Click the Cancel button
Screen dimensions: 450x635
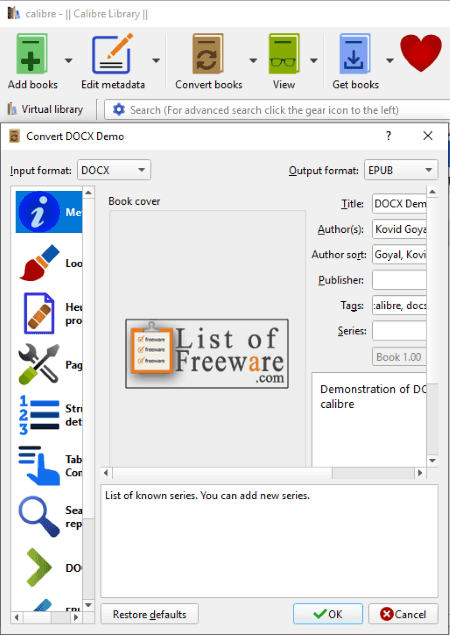[403, 614]
